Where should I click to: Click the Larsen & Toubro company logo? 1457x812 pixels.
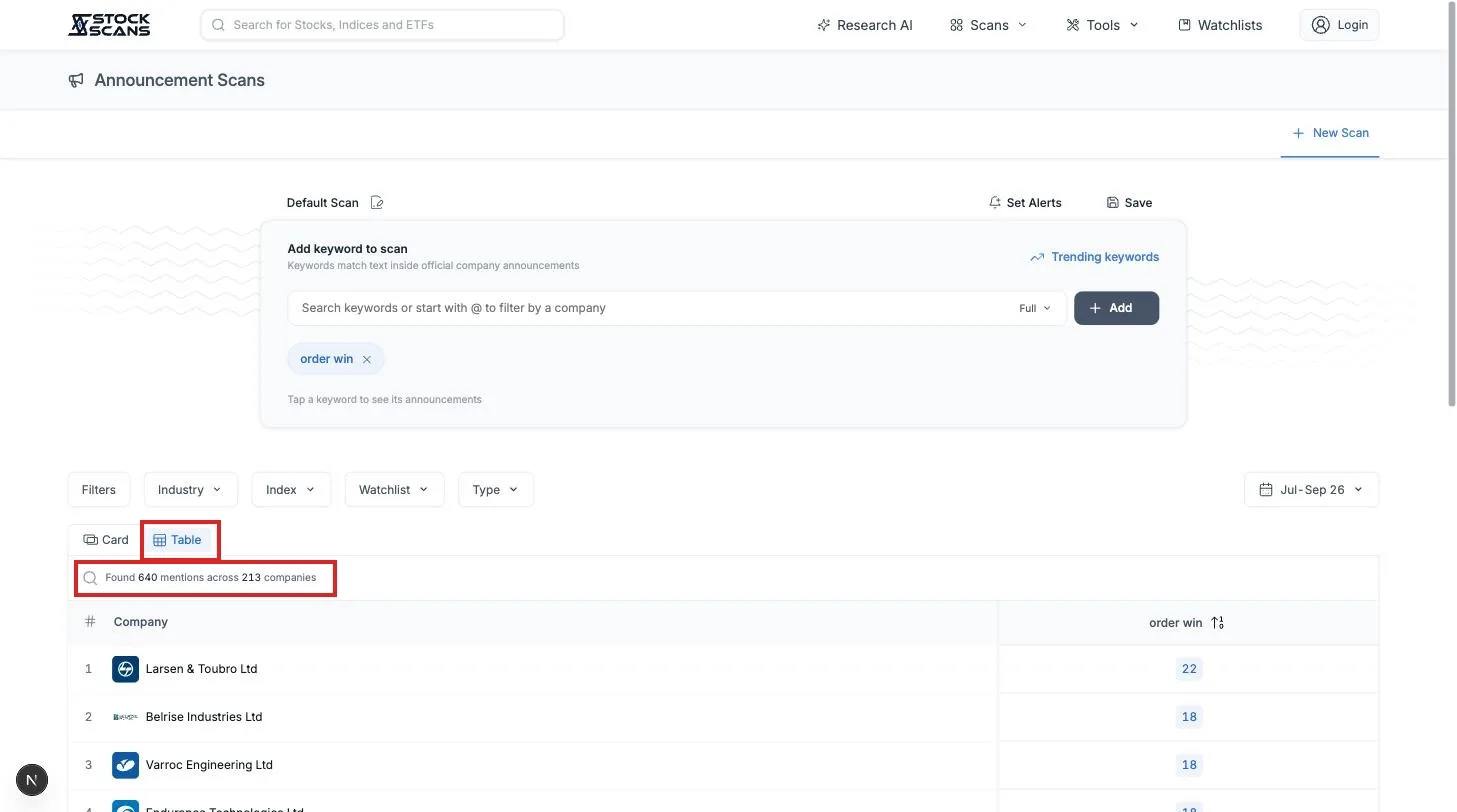[x=125, y=669]
